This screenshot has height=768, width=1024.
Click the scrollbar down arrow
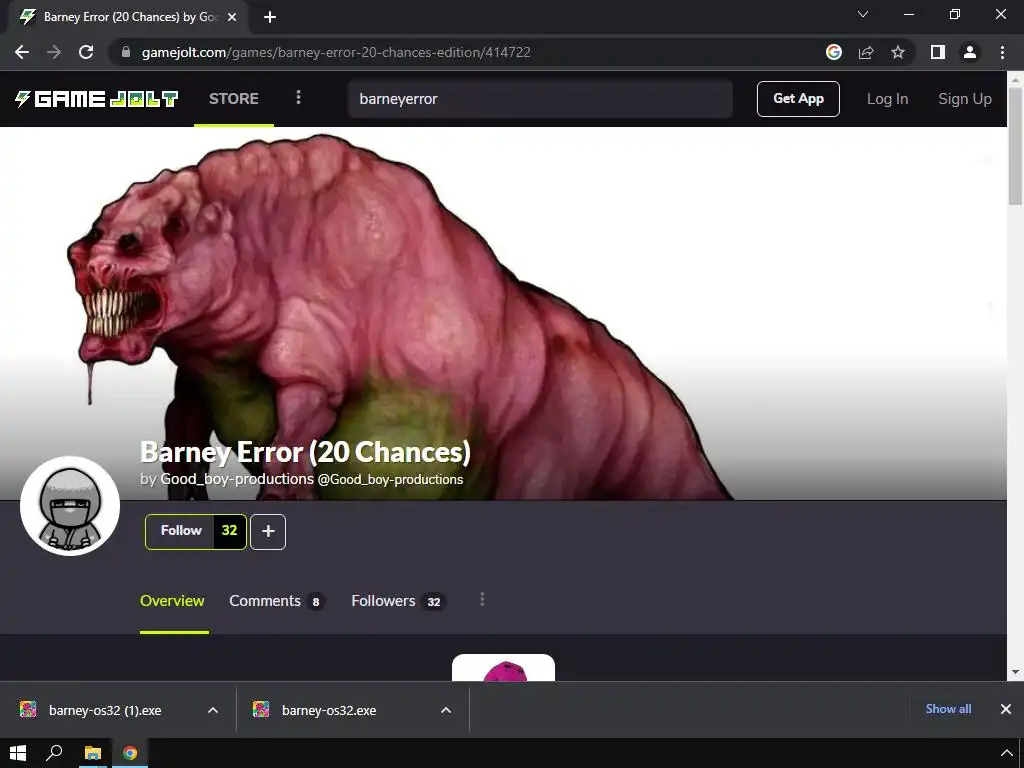point(1016,672)
